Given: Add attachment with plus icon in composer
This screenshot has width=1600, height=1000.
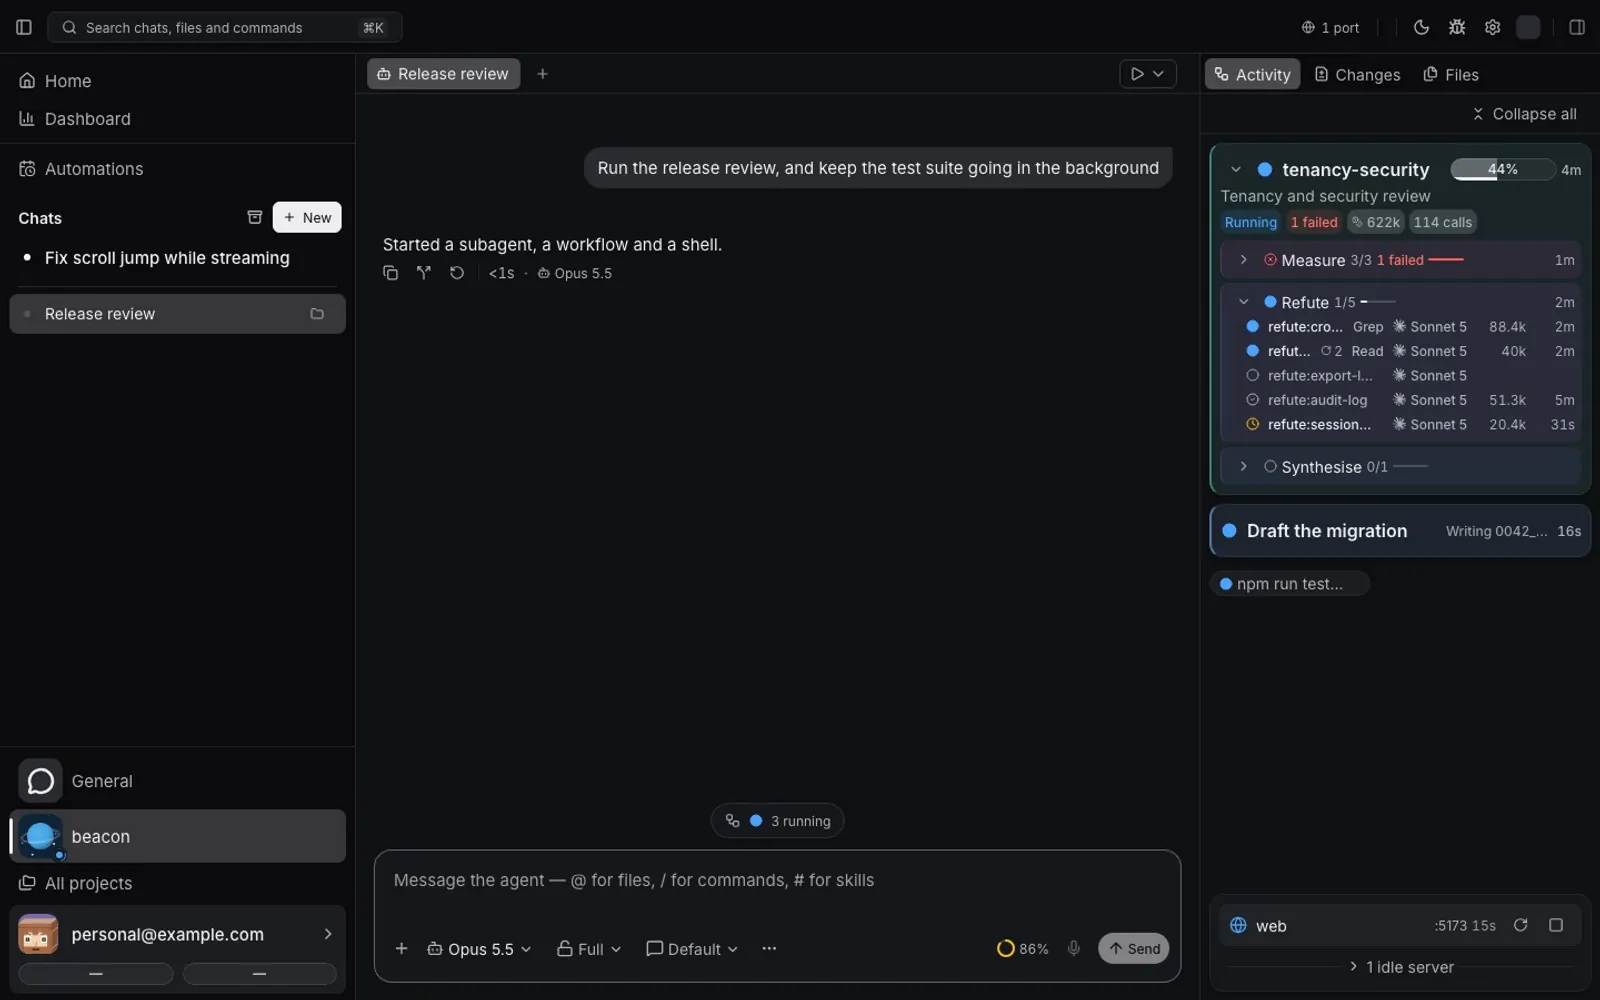Looking at the screenshot, I should pos(401,949).
